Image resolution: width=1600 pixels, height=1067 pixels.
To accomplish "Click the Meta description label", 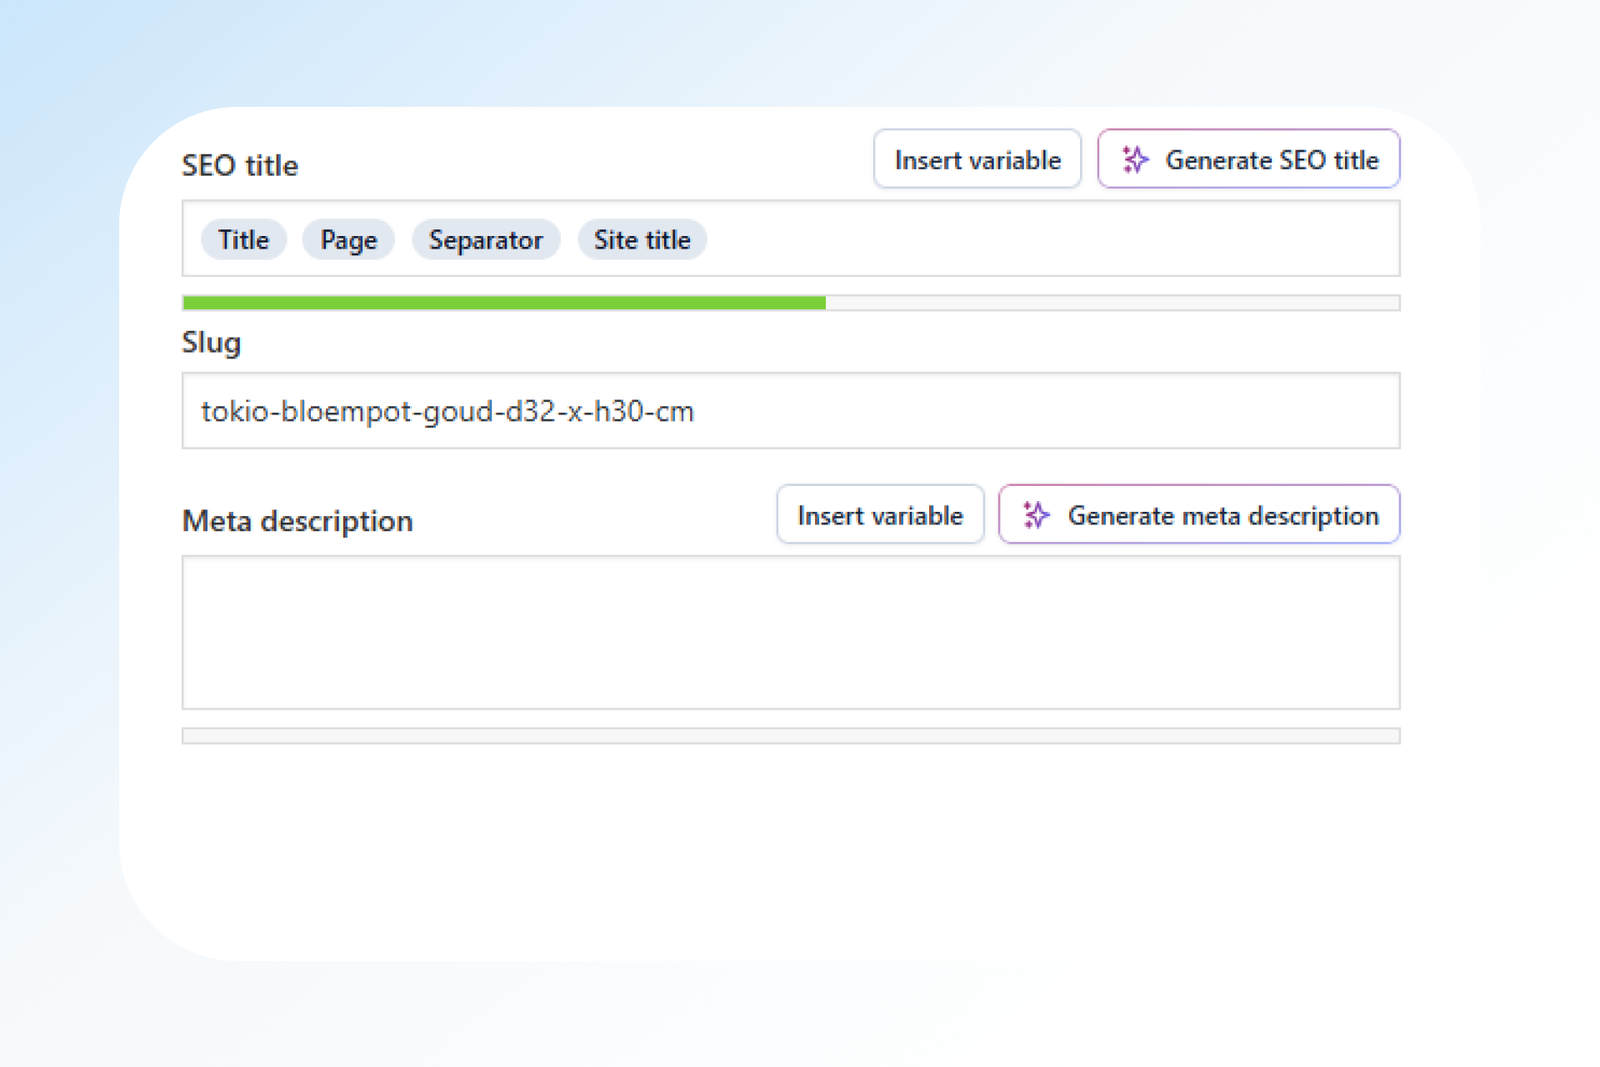I will tap(297, 521).
